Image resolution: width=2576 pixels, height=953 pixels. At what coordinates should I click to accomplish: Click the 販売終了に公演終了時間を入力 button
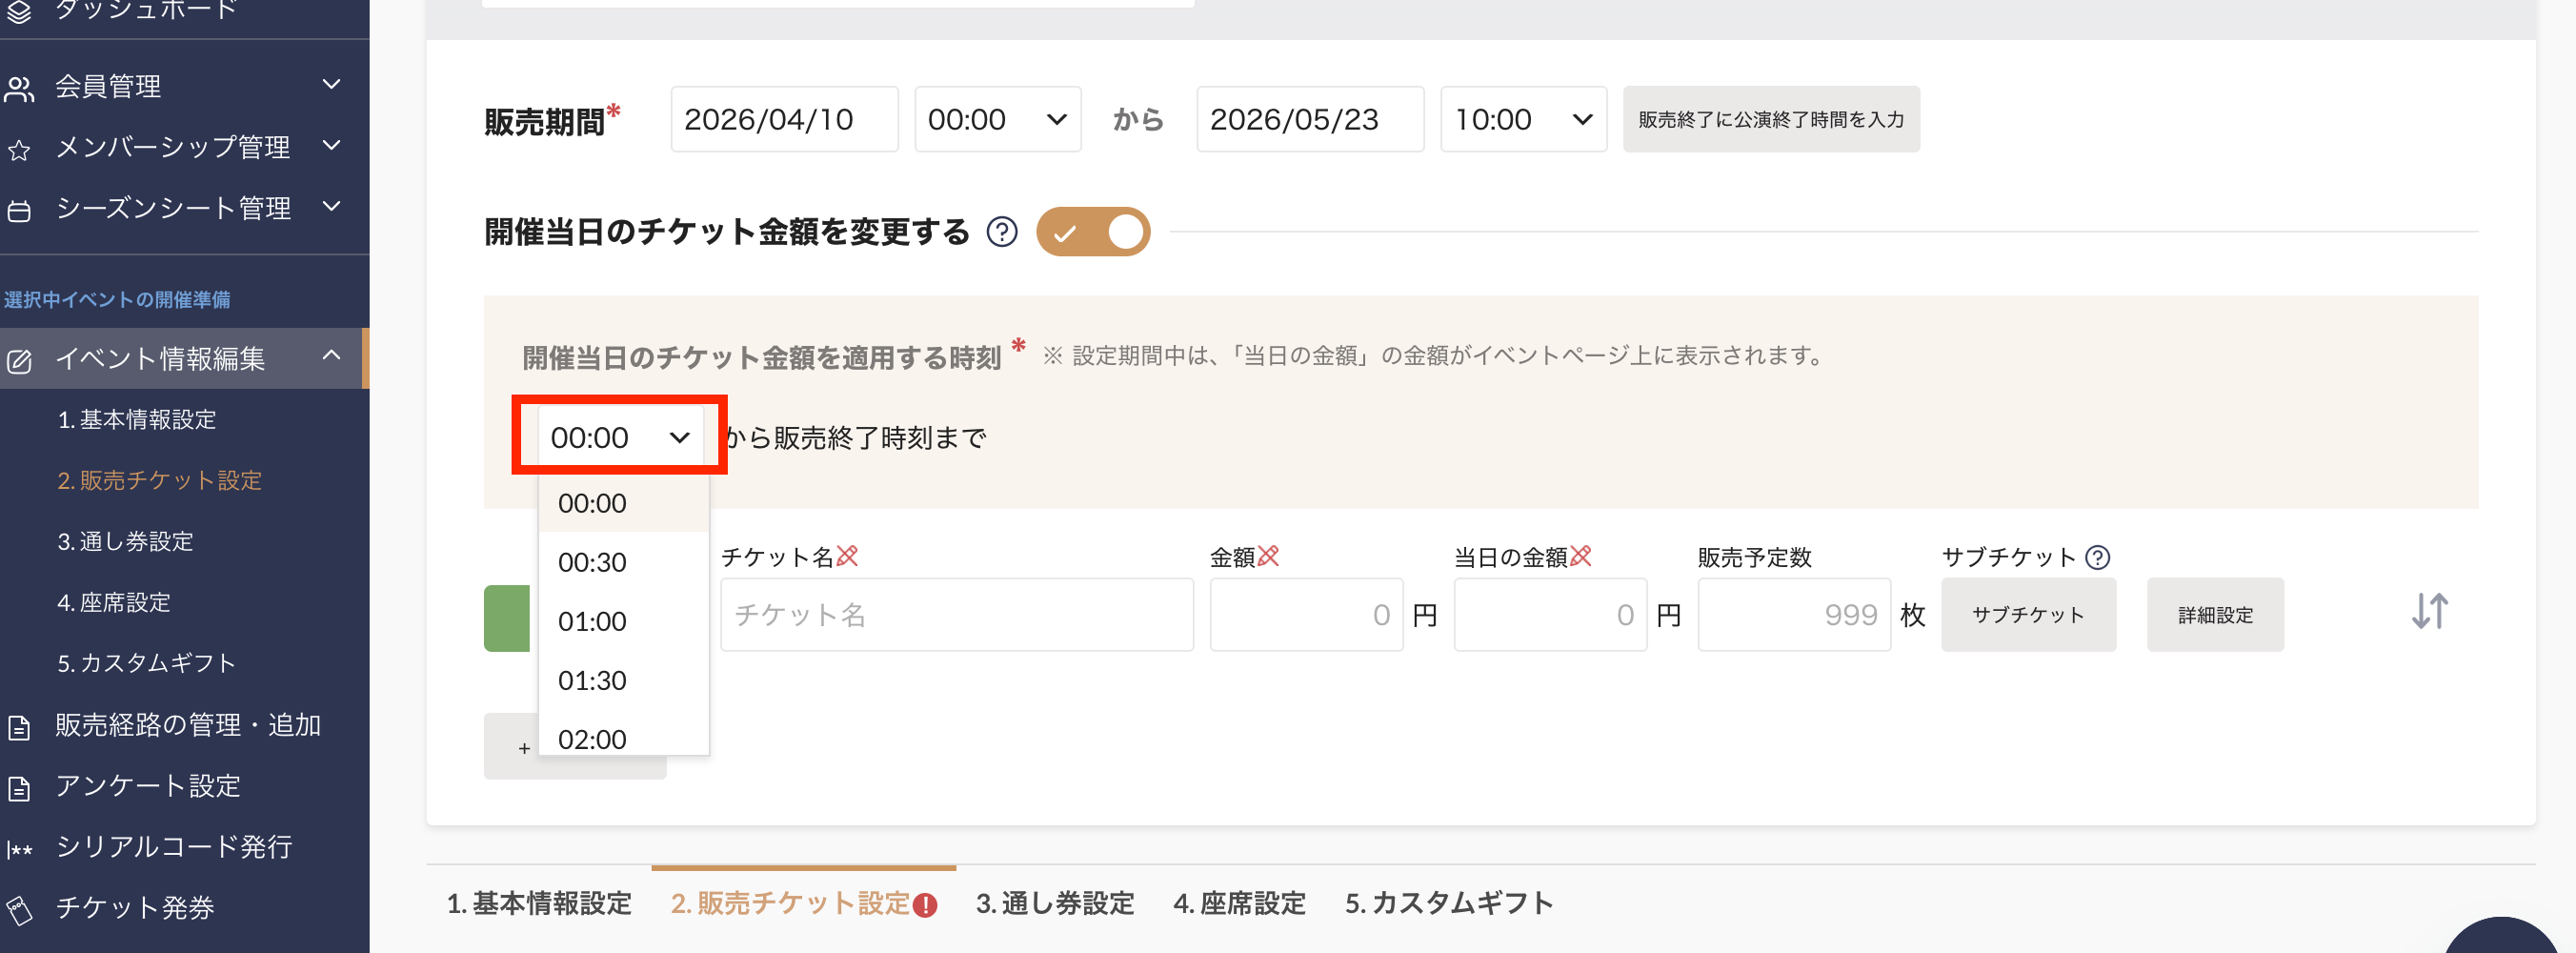click(x=1770, y=120)
